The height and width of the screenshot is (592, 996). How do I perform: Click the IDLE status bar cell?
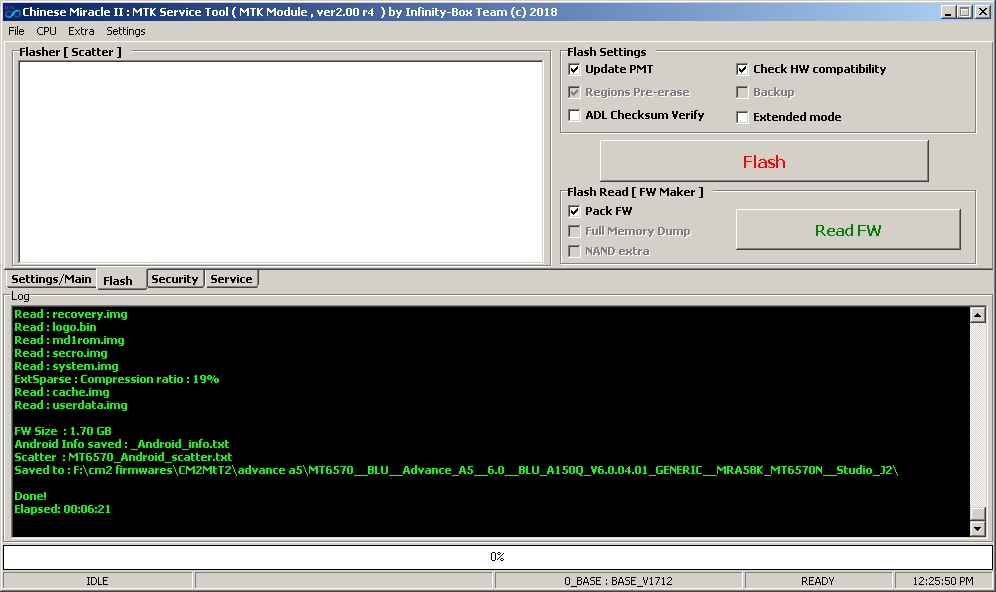click(97, 581)
